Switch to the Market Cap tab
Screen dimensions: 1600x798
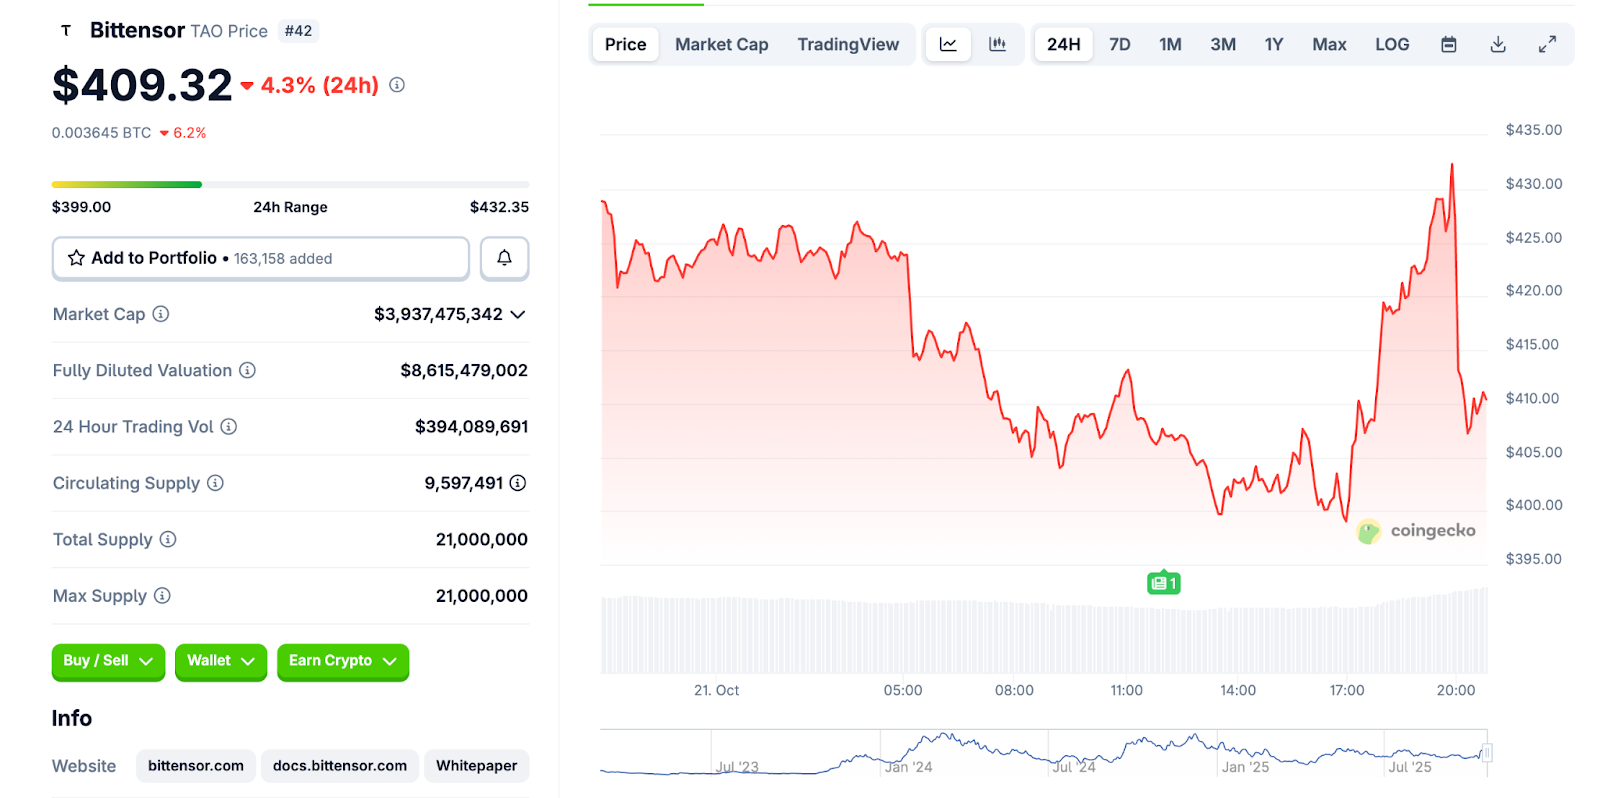[721, 44]
